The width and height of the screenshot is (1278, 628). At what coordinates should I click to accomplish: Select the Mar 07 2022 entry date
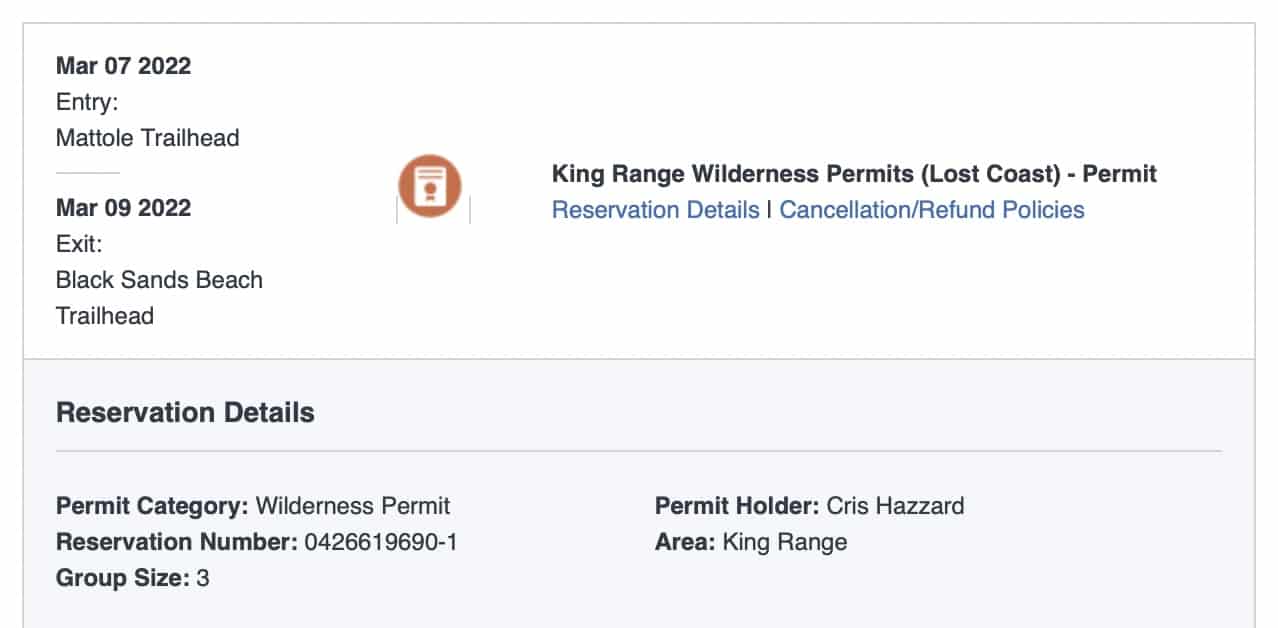click(x=123, y=66)
